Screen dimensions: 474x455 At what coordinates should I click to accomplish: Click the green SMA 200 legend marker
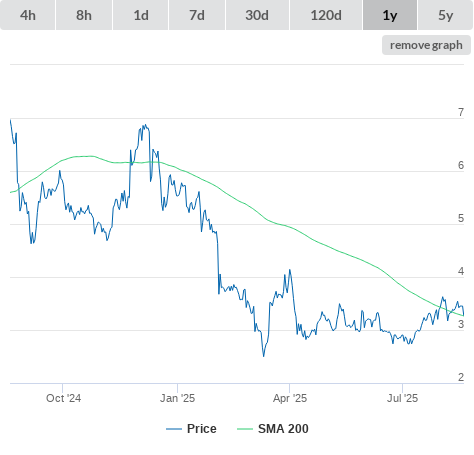pyautogui.click(x=245, y=429)
